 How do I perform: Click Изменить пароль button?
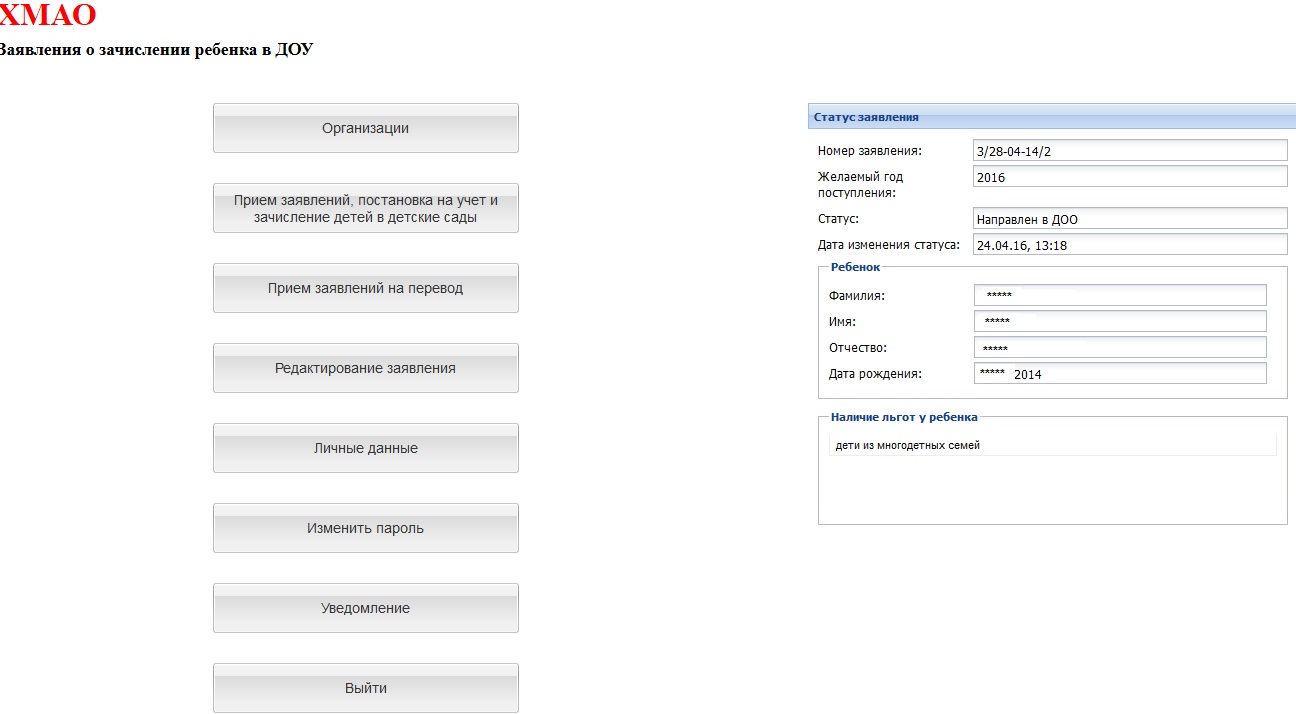(x=365, y=528)
